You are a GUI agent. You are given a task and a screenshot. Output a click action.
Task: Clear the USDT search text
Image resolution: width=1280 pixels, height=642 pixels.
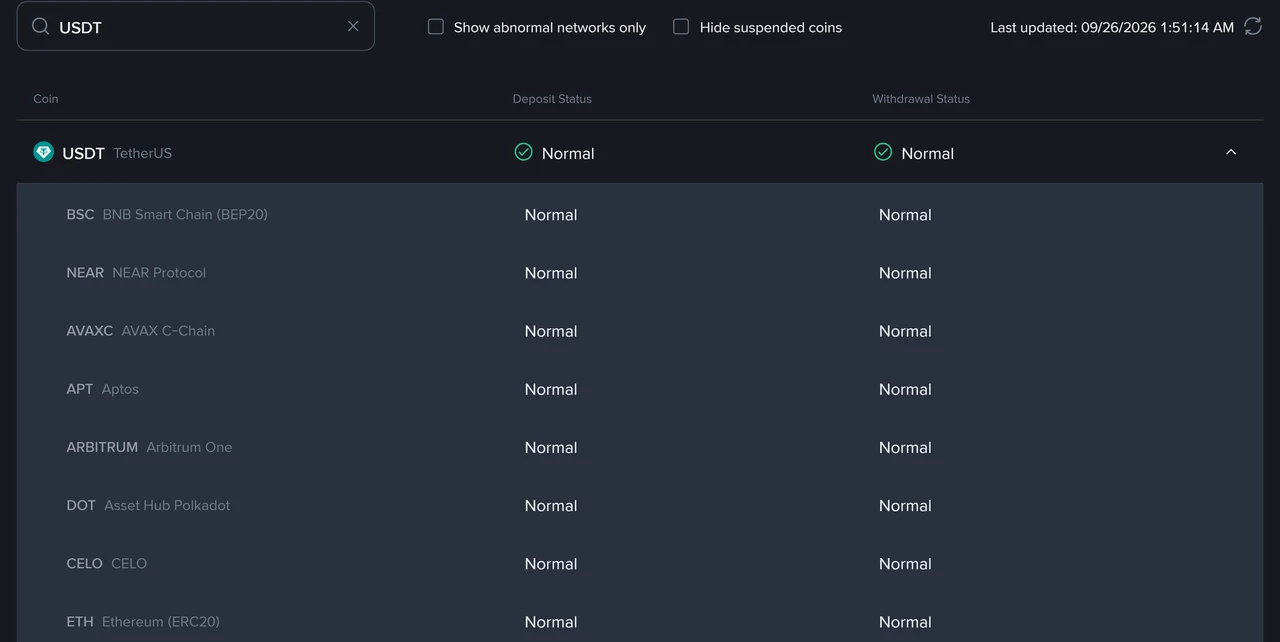coord(353,26)
